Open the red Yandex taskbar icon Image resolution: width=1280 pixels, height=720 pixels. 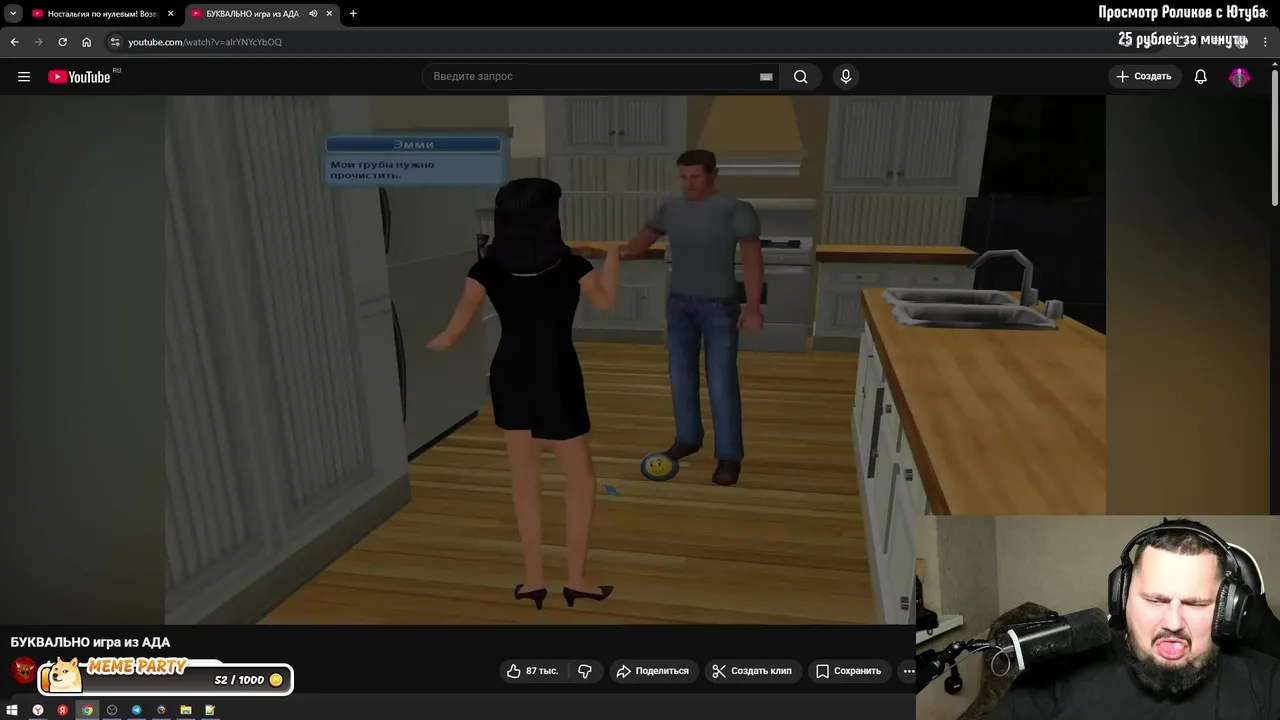[x=62, y=710]
